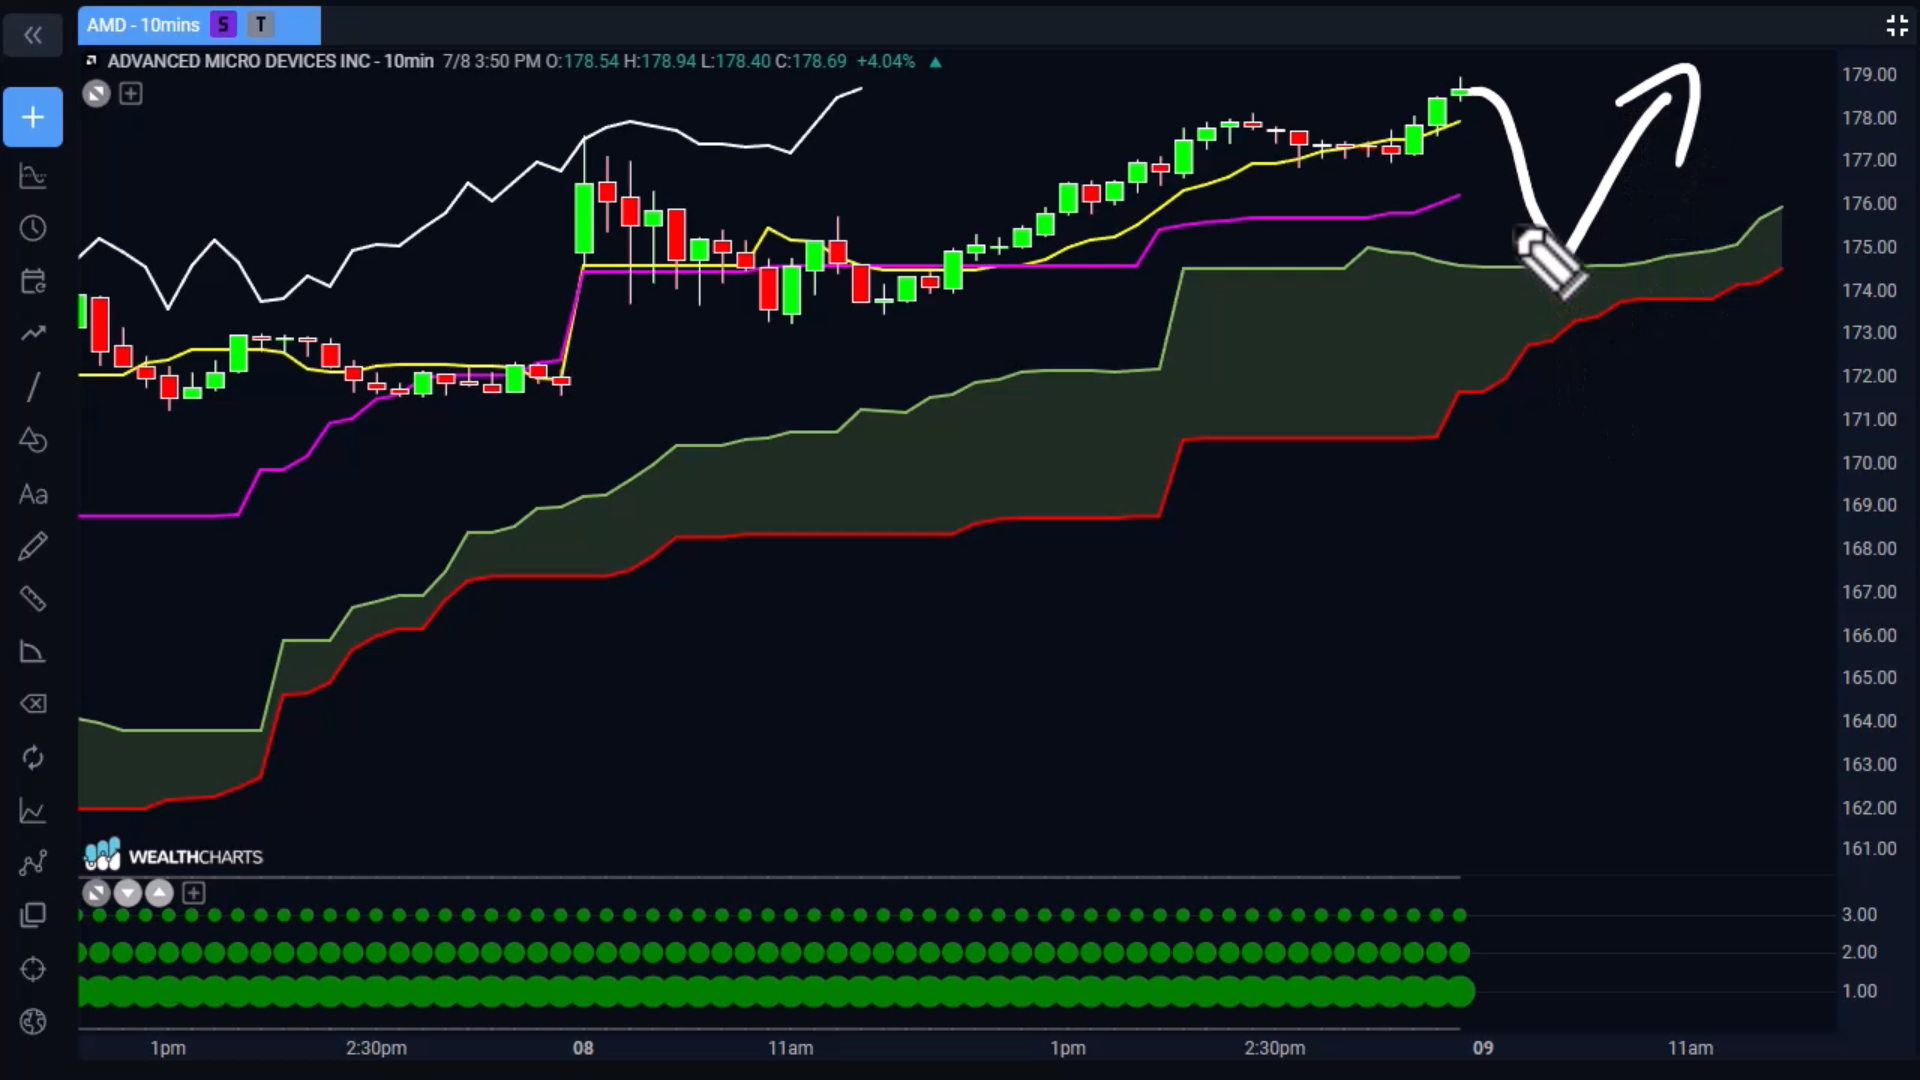The image size is (1920, 1080).
Task: Click the round indicator icon in lower pane
Action: [x=96, y=893]
